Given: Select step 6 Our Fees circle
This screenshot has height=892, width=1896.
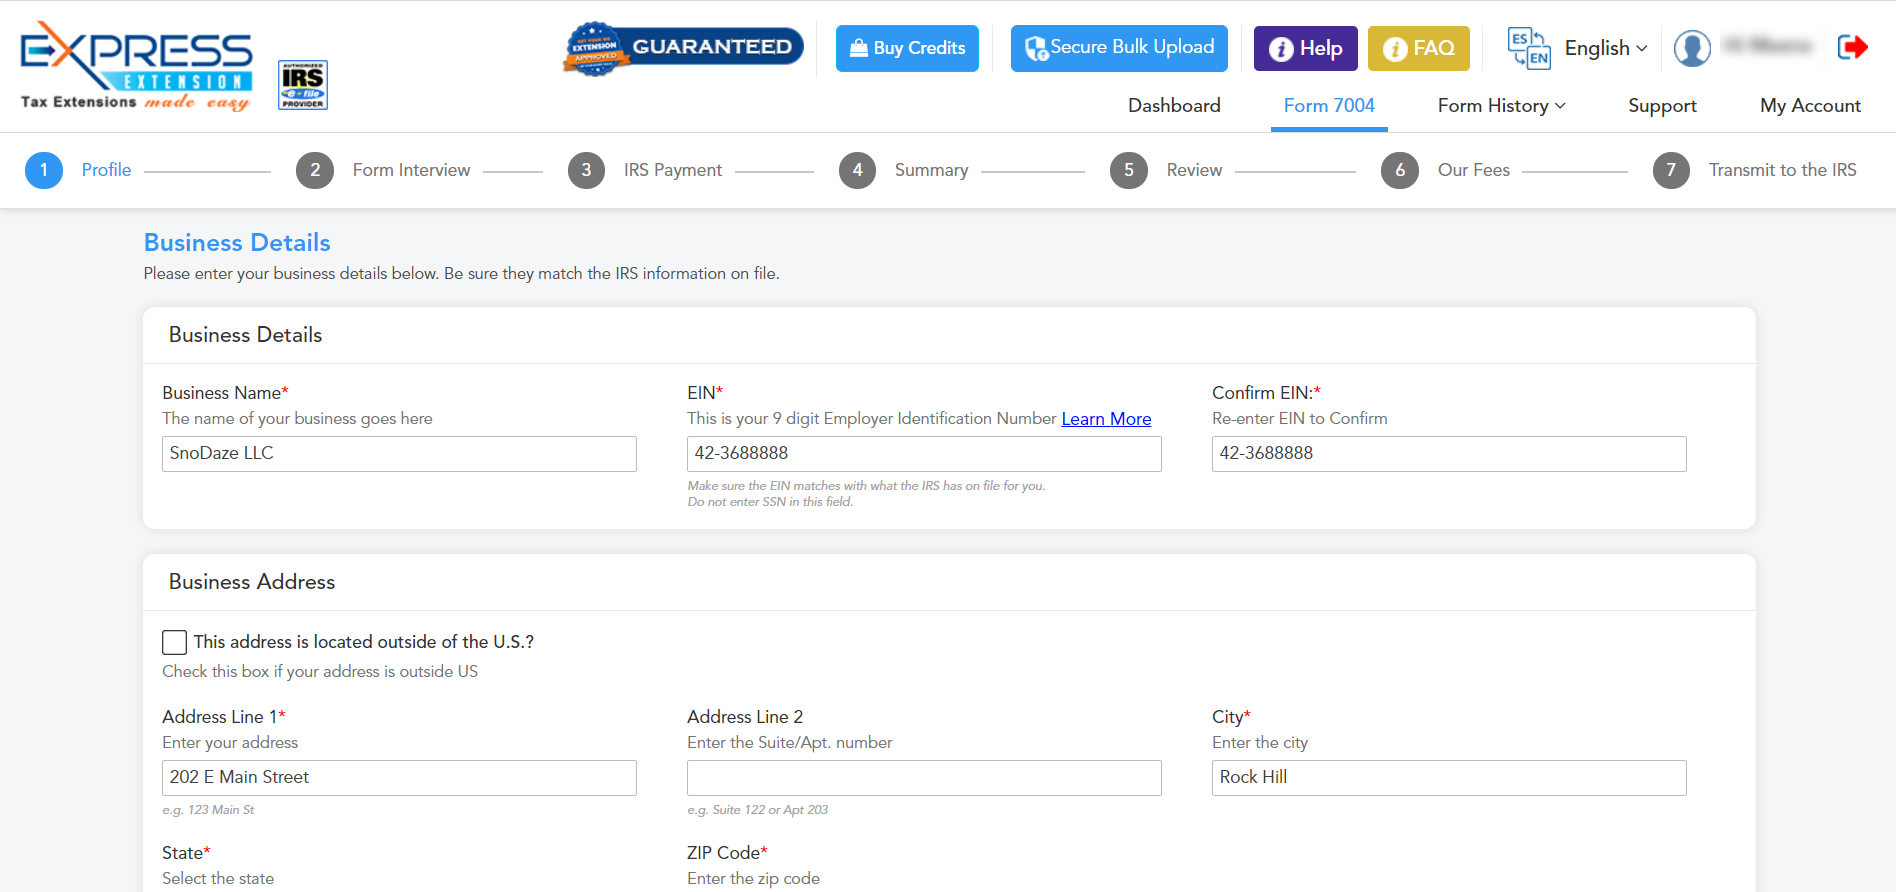Looking at the screenshot, I should 1400,170.
